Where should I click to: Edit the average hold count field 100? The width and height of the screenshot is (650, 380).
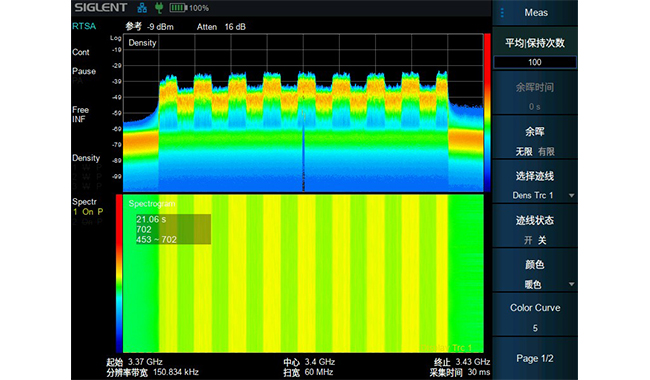(535, 62)
